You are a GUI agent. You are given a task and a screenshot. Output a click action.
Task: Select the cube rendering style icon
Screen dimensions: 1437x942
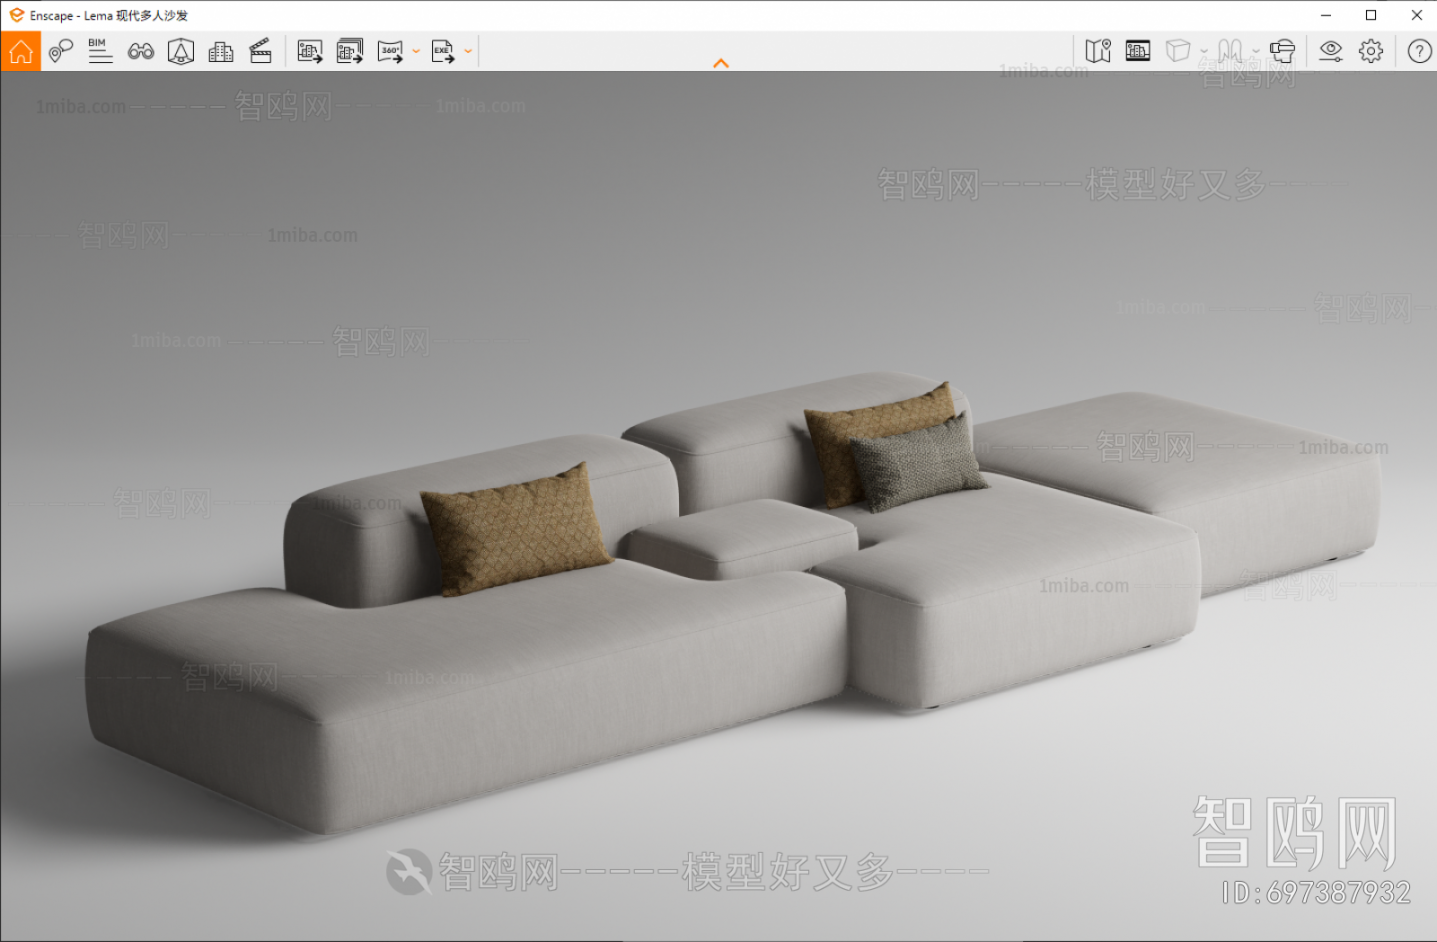1179,51
